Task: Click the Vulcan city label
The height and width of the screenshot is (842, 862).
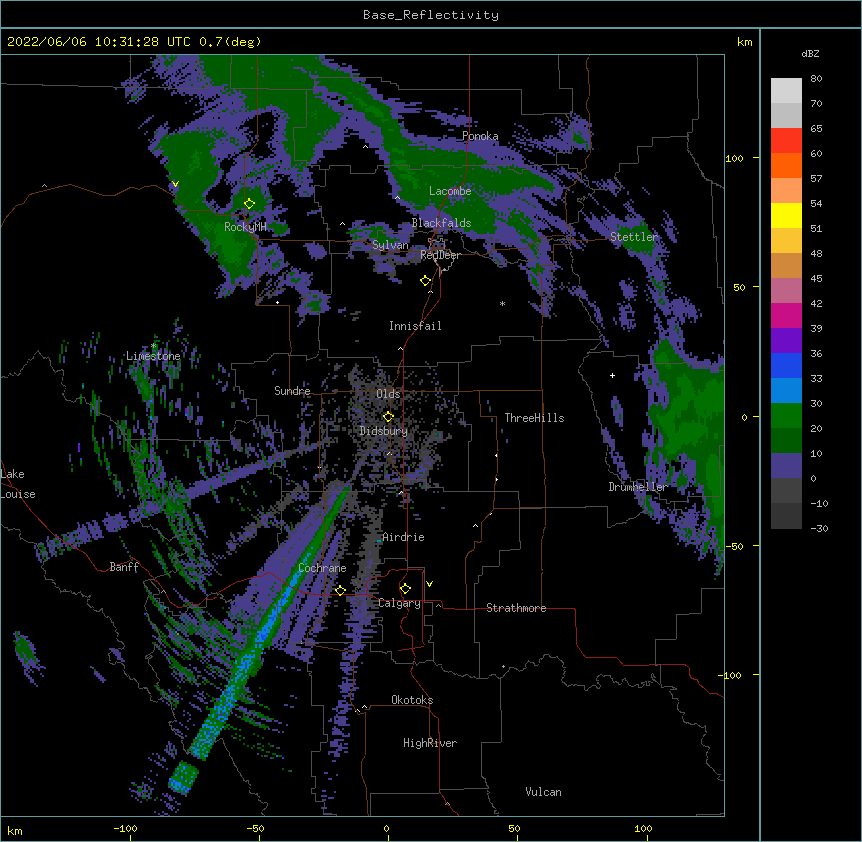Action: (543, 792)
